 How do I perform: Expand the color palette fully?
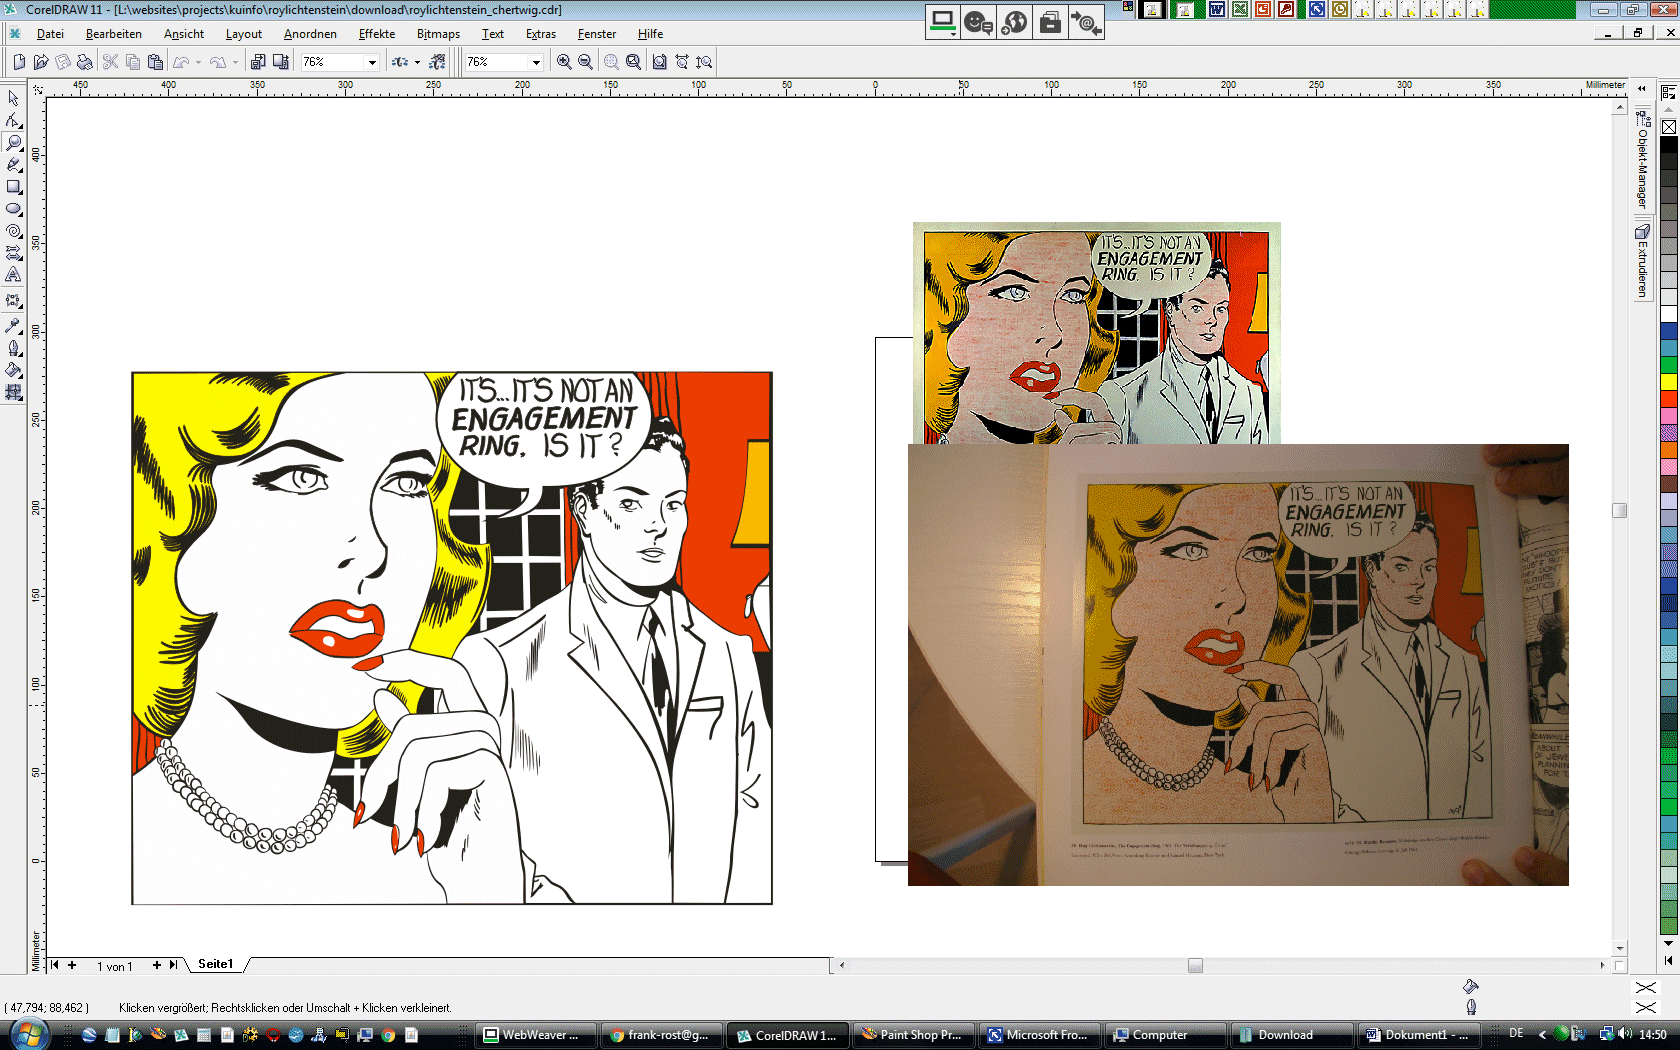coord(1668,960)
